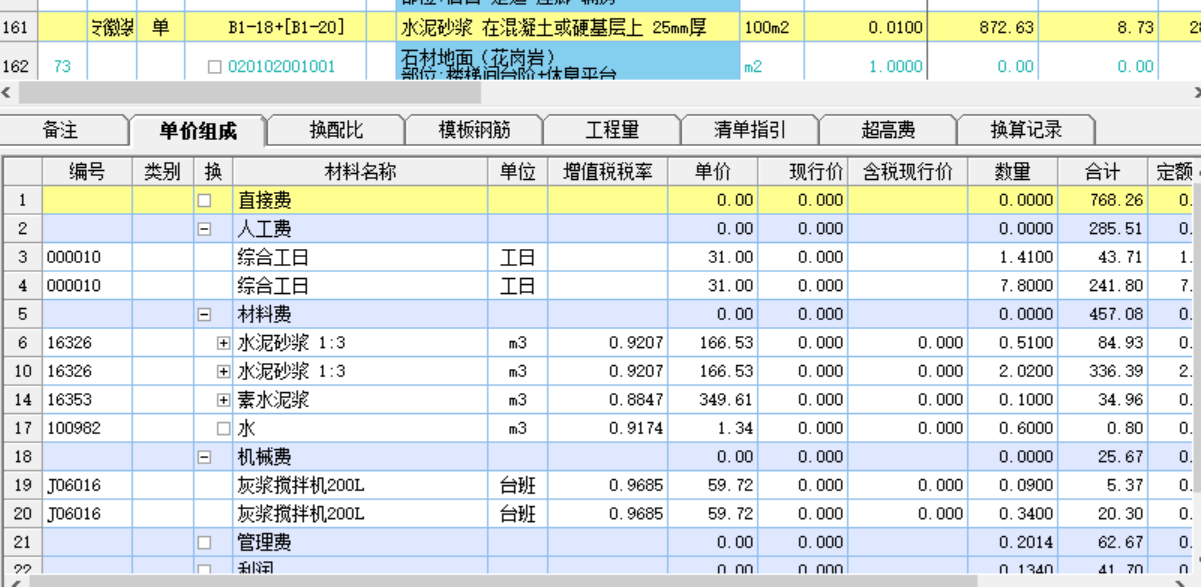Go to the 工程量 tab

click(612, 130)
